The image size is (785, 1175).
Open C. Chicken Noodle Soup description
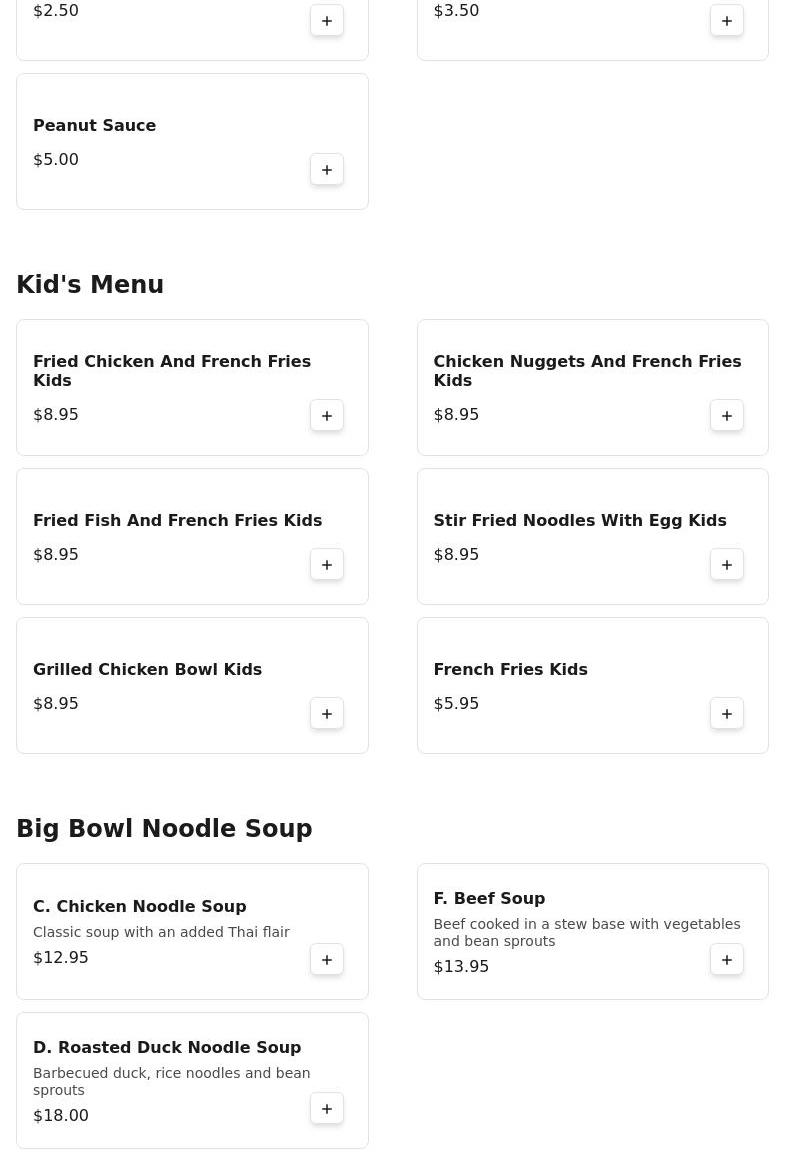pyautogui.click(x=161, y=932)
